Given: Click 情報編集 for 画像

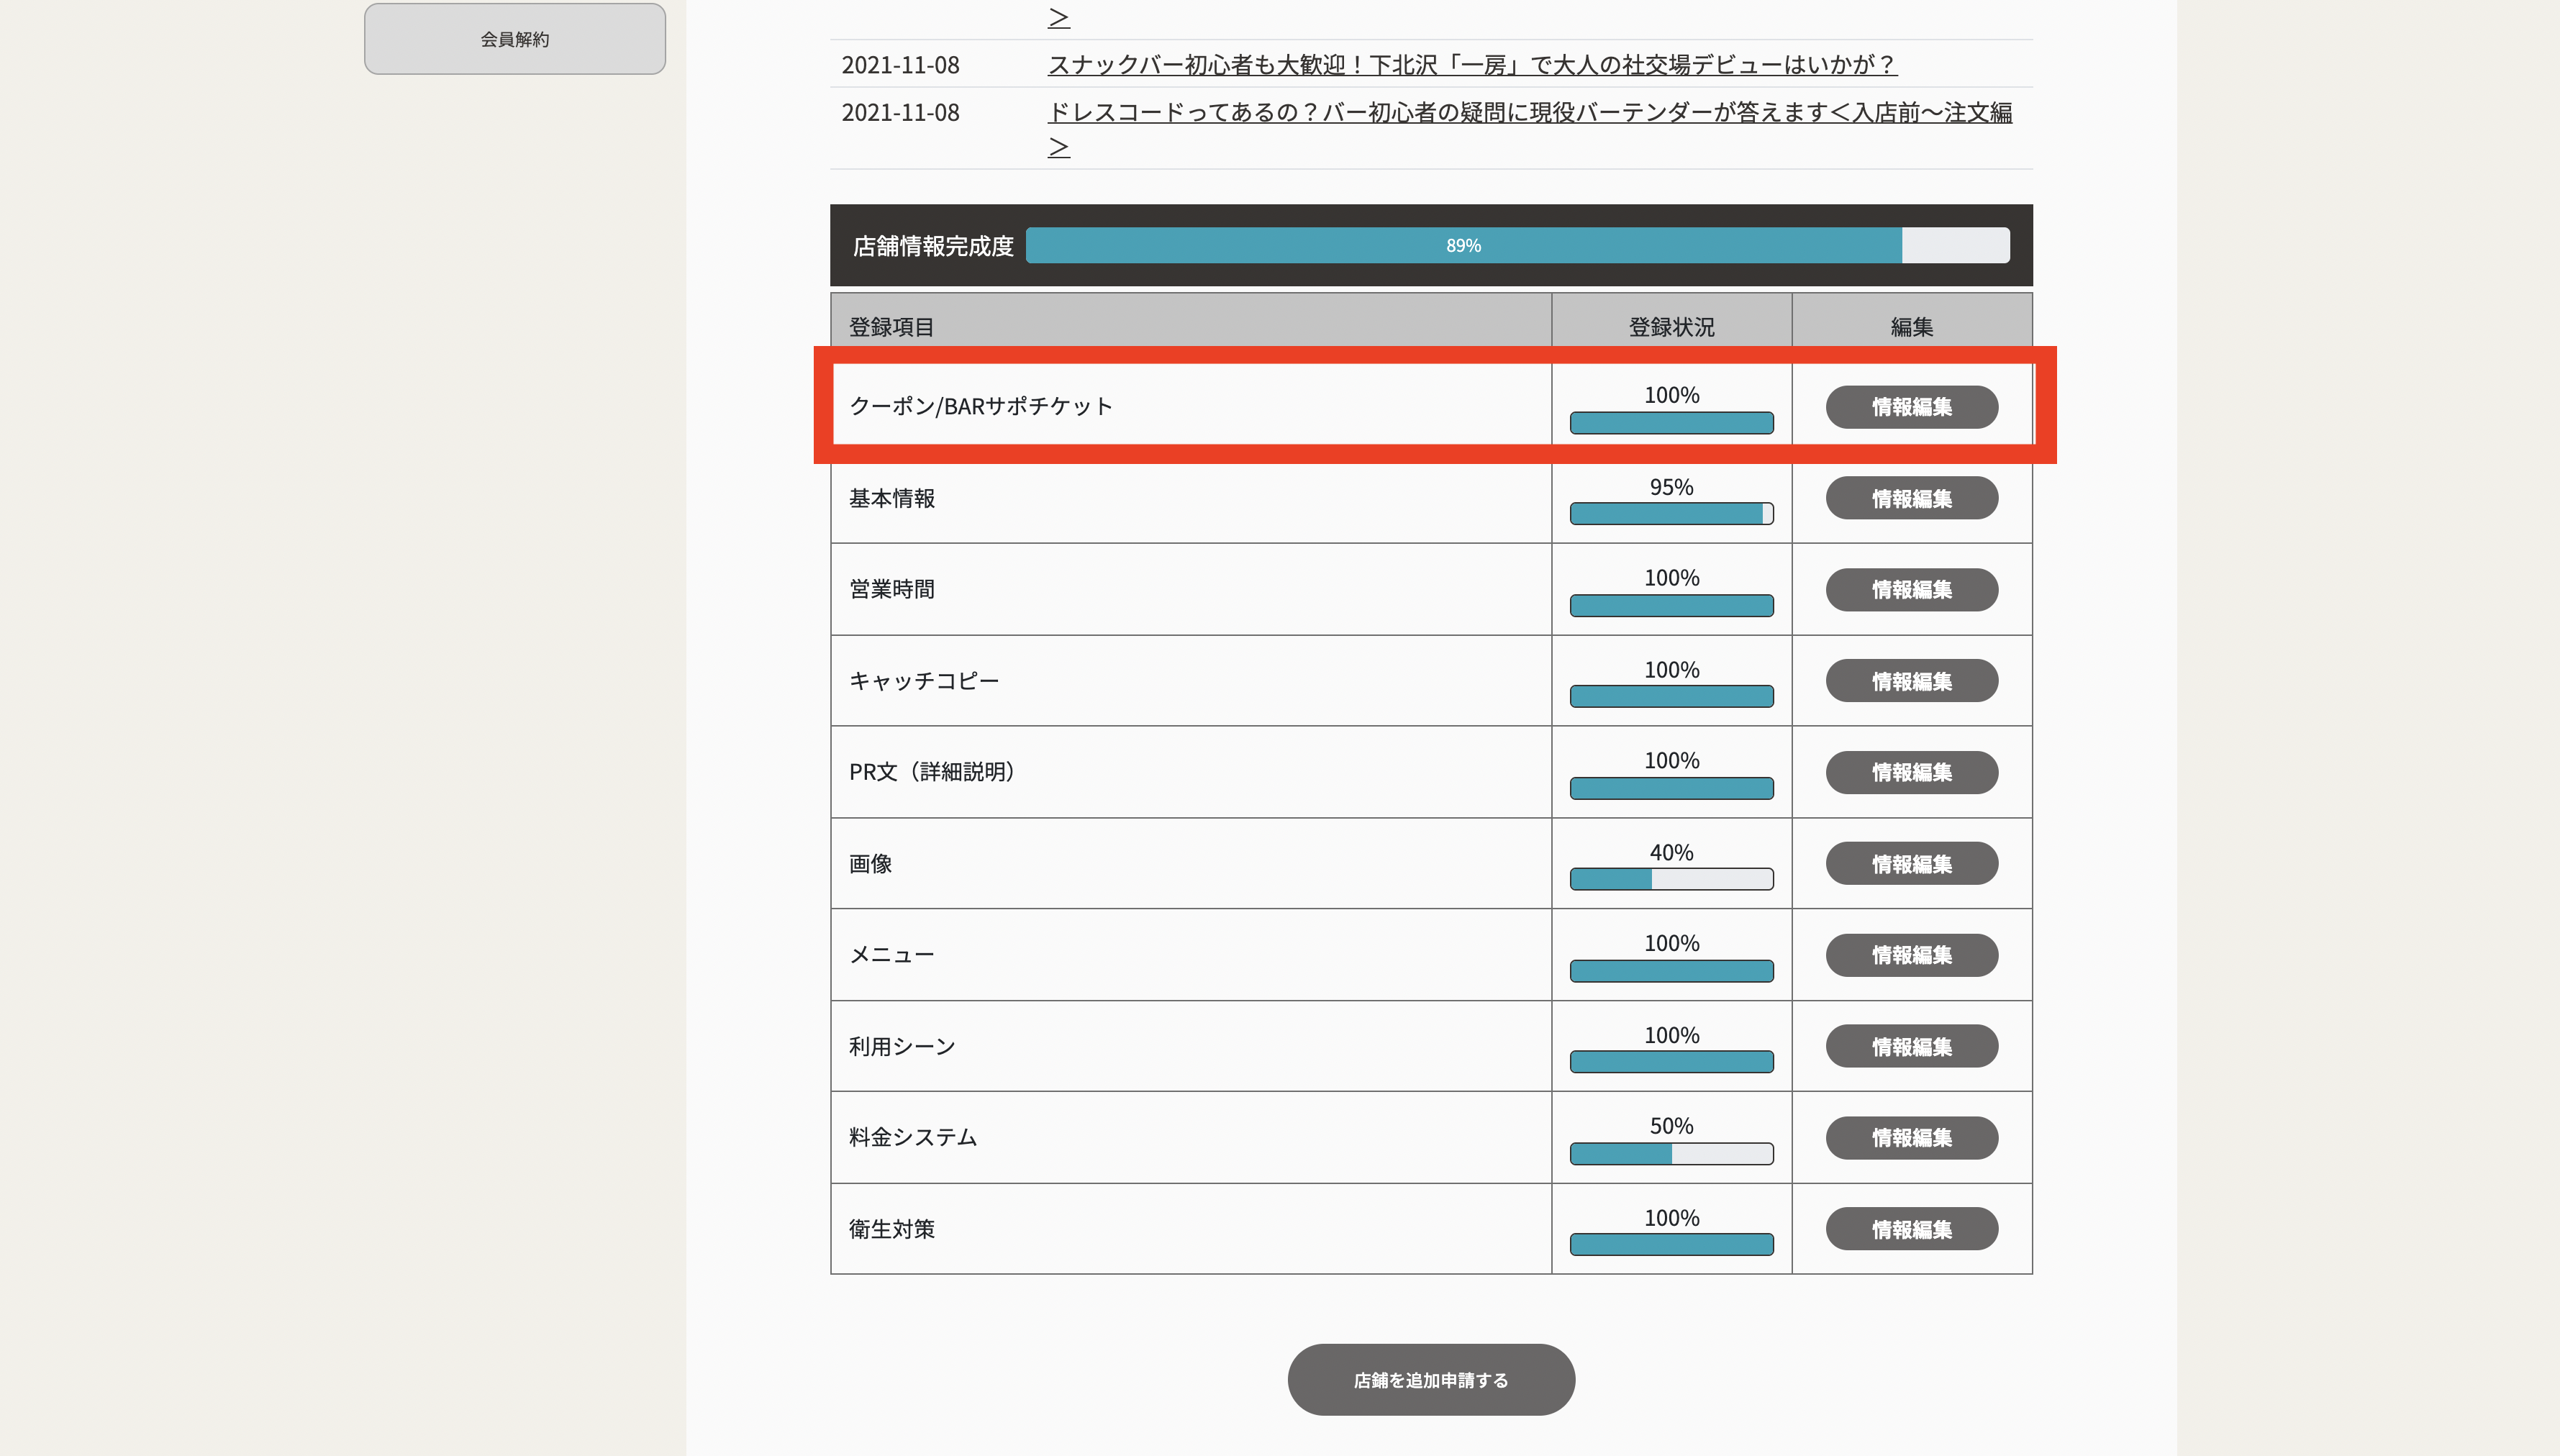Looking at the screenshot, I should (x=1911, y=863).
